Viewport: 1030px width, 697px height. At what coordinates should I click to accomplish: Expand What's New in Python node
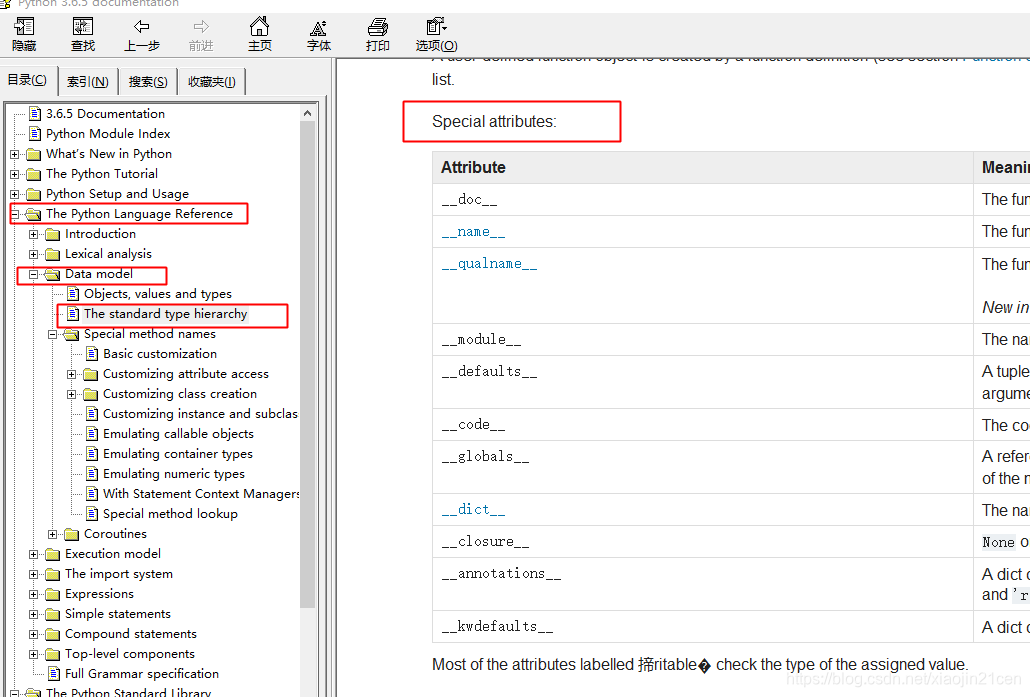pyautogui.click(x=14, y=154)
